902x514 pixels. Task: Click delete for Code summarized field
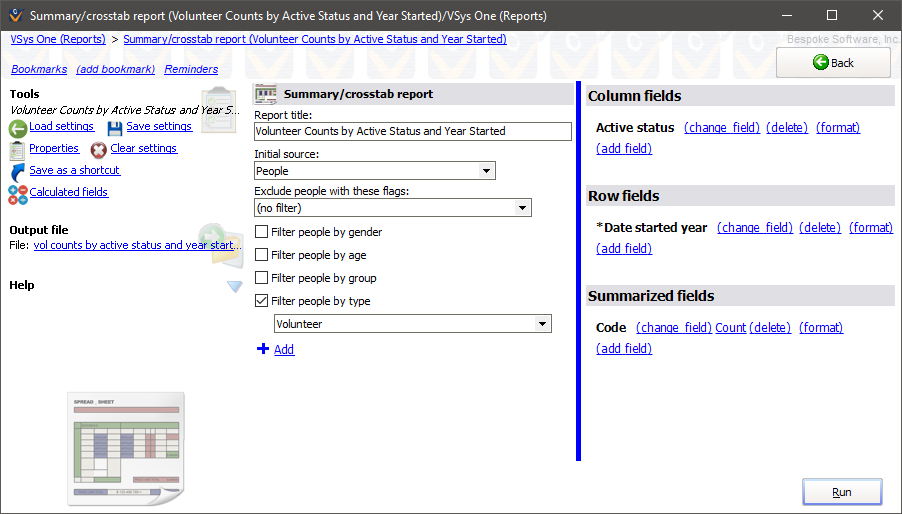pos(770,328)
